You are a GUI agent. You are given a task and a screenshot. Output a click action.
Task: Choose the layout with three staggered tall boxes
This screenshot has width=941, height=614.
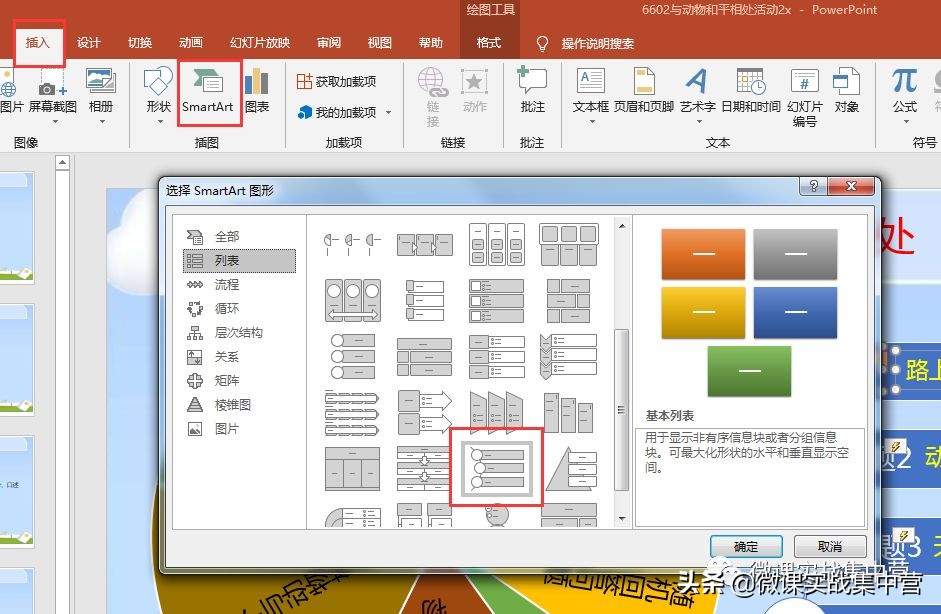(x=569, y=412)
